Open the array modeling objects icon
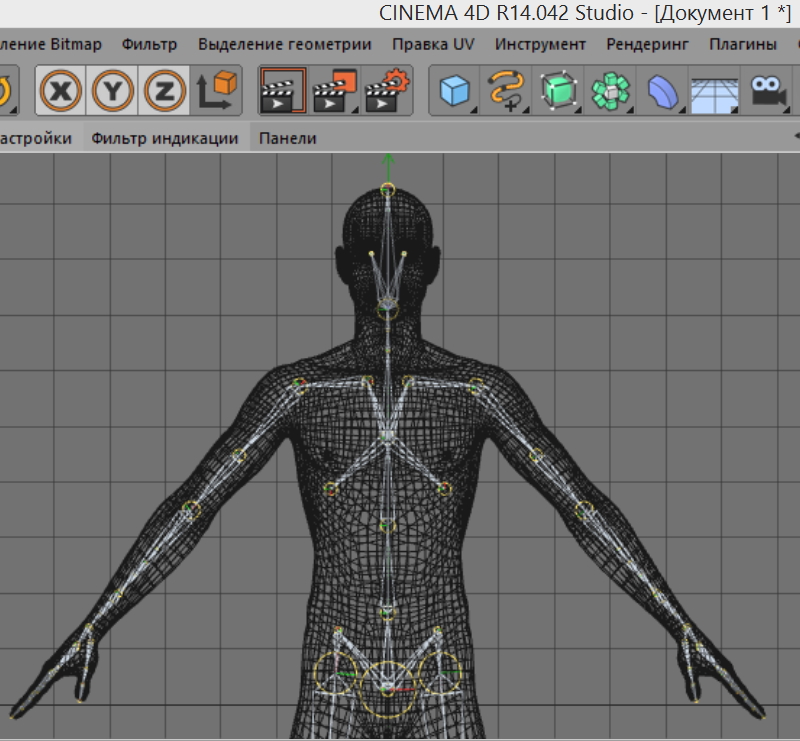 (611, 91)
